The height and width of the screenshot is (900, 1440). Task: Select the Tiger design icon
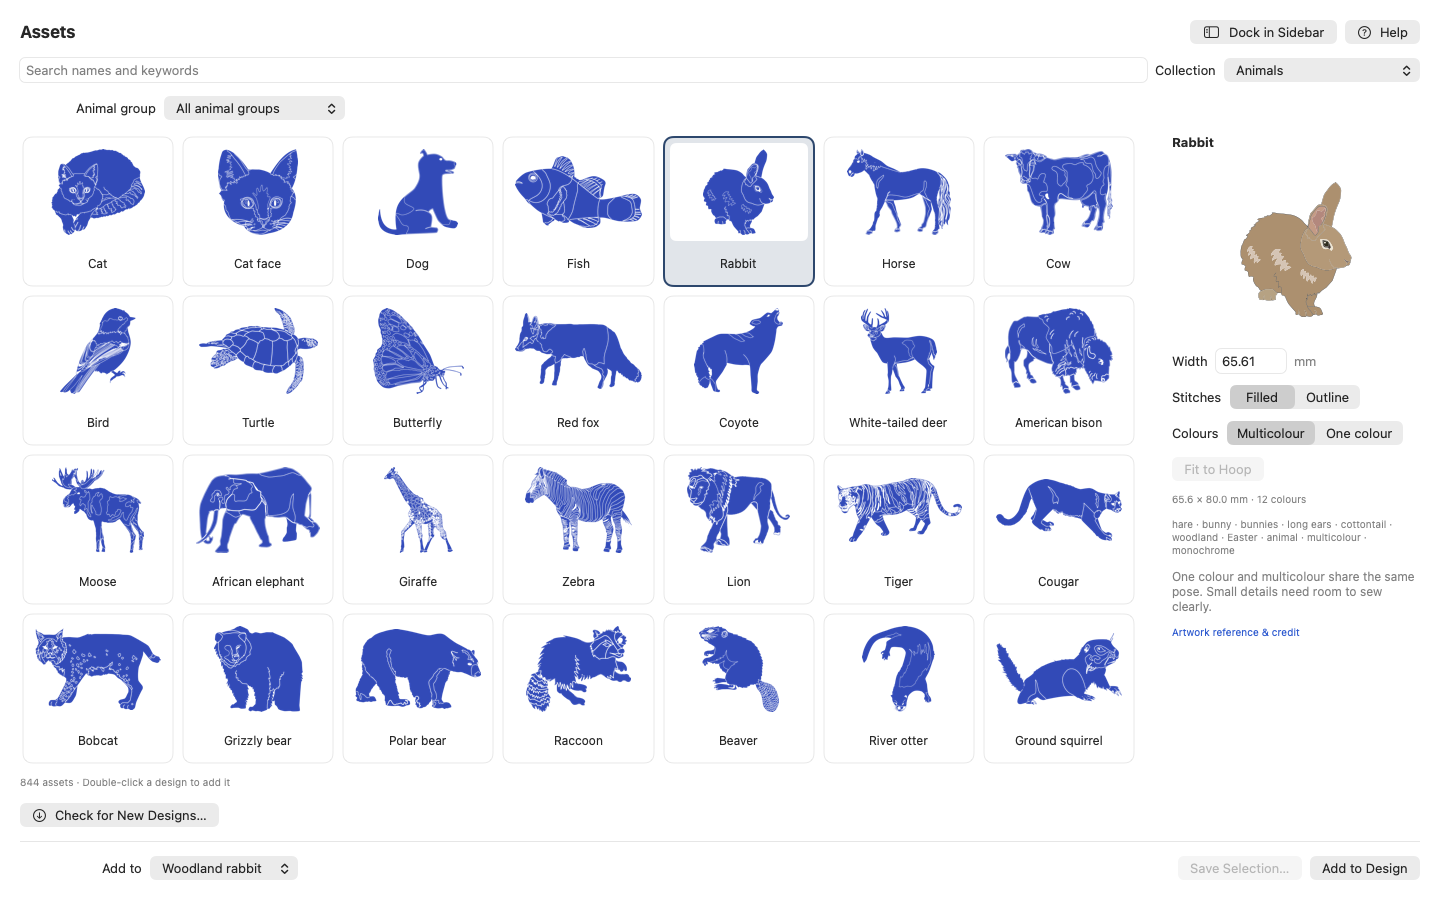[x=899, y=529]
